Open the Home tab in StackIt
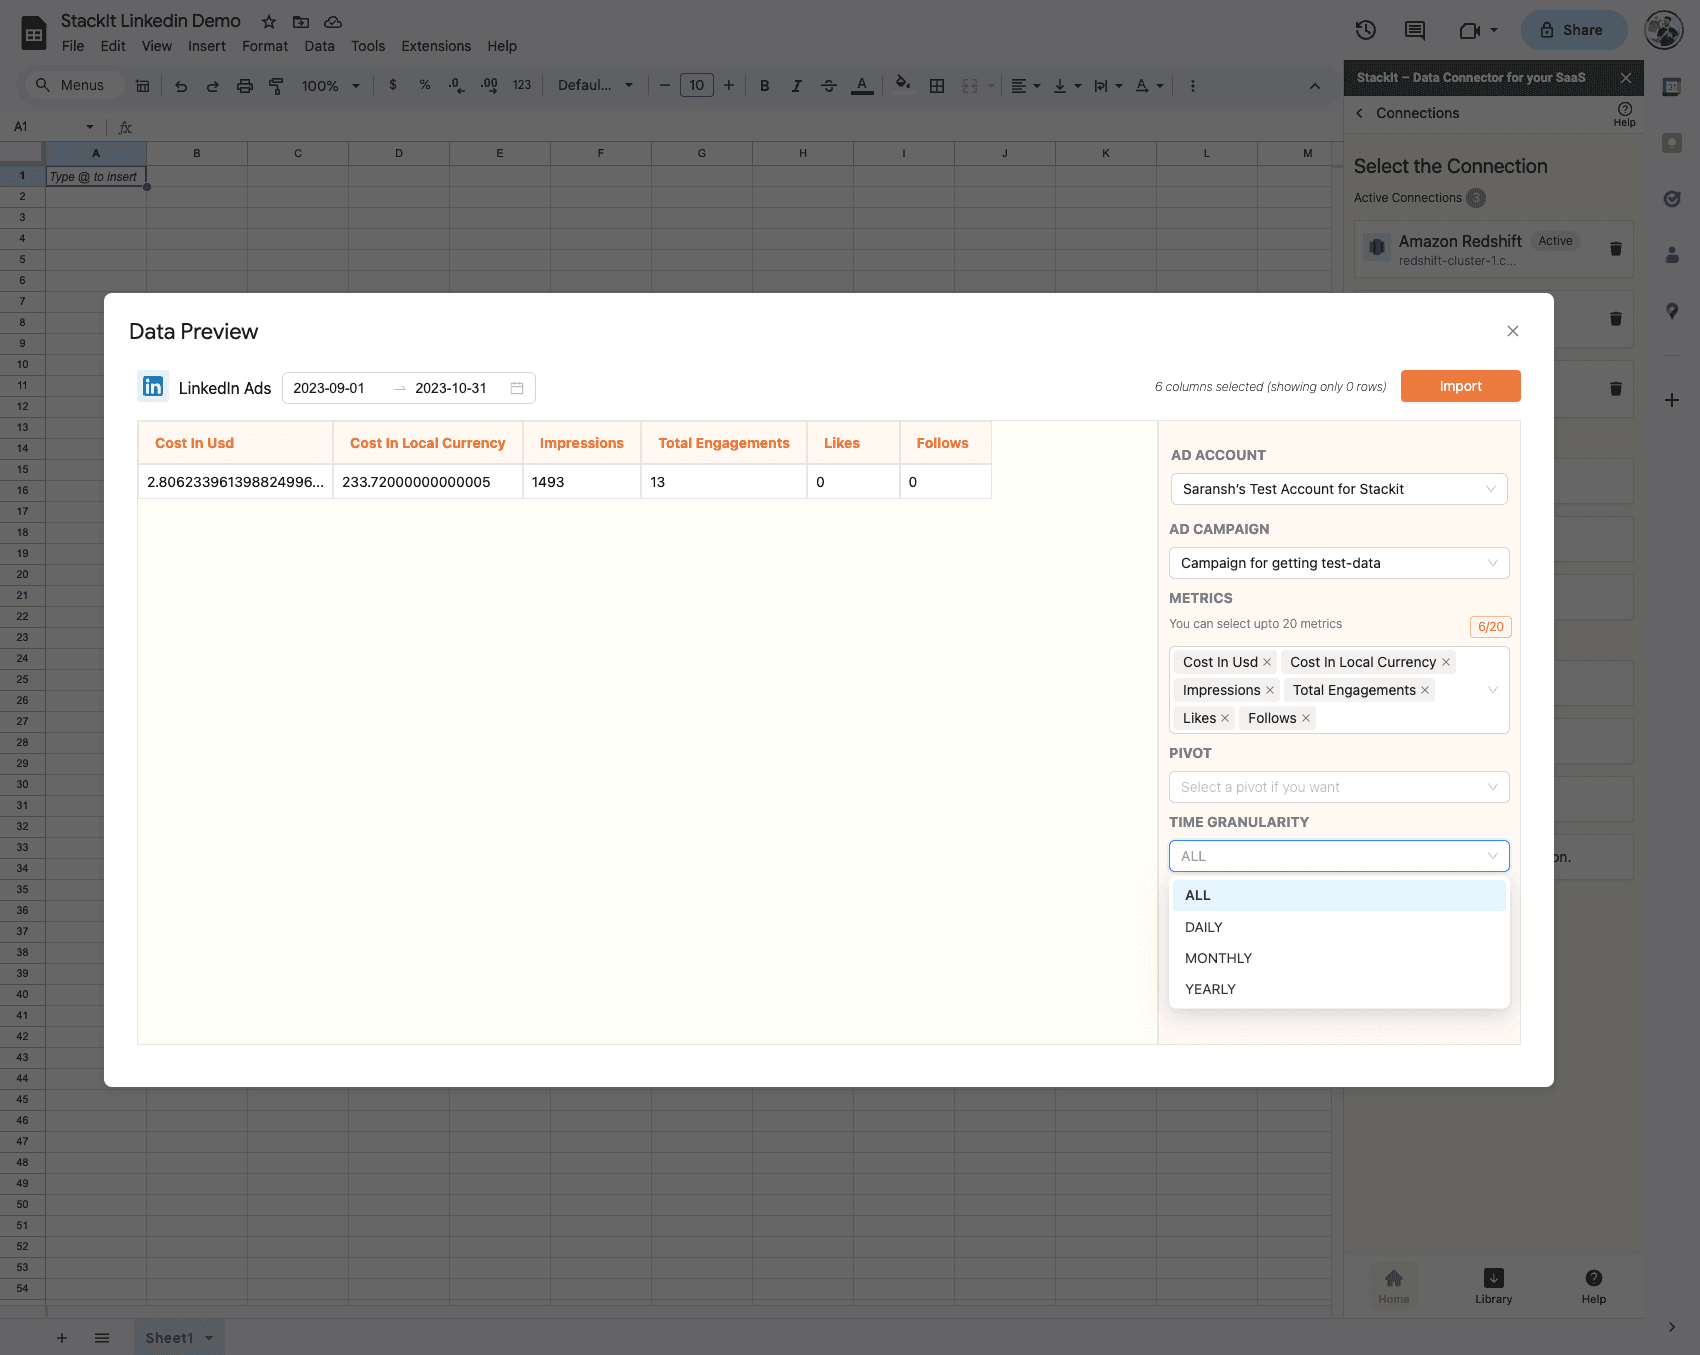Image resolution: width=1700 pixels, height=1355 pixels. pyautogui.click(x=1394, y=1286)
